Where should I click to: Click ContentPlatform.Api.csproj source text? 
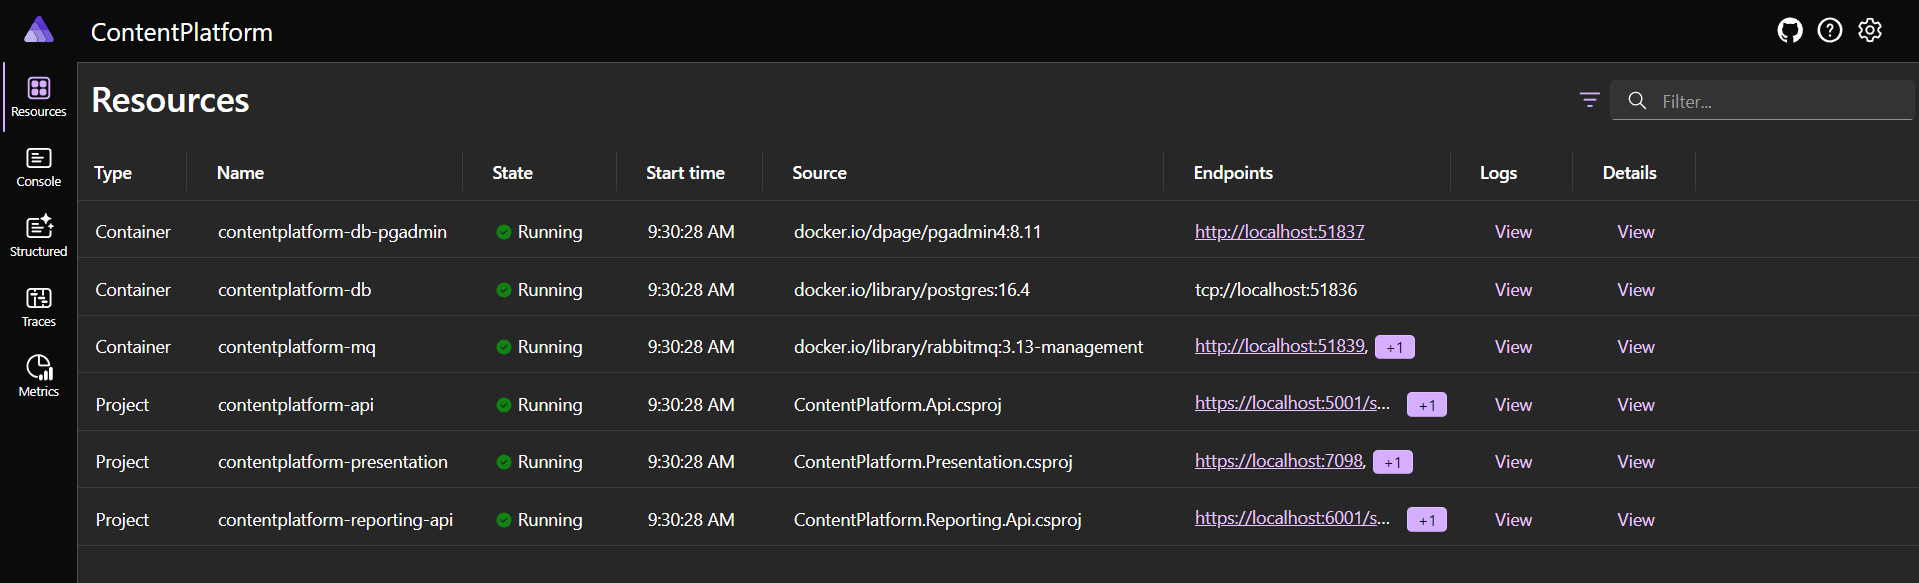[897, 405]
